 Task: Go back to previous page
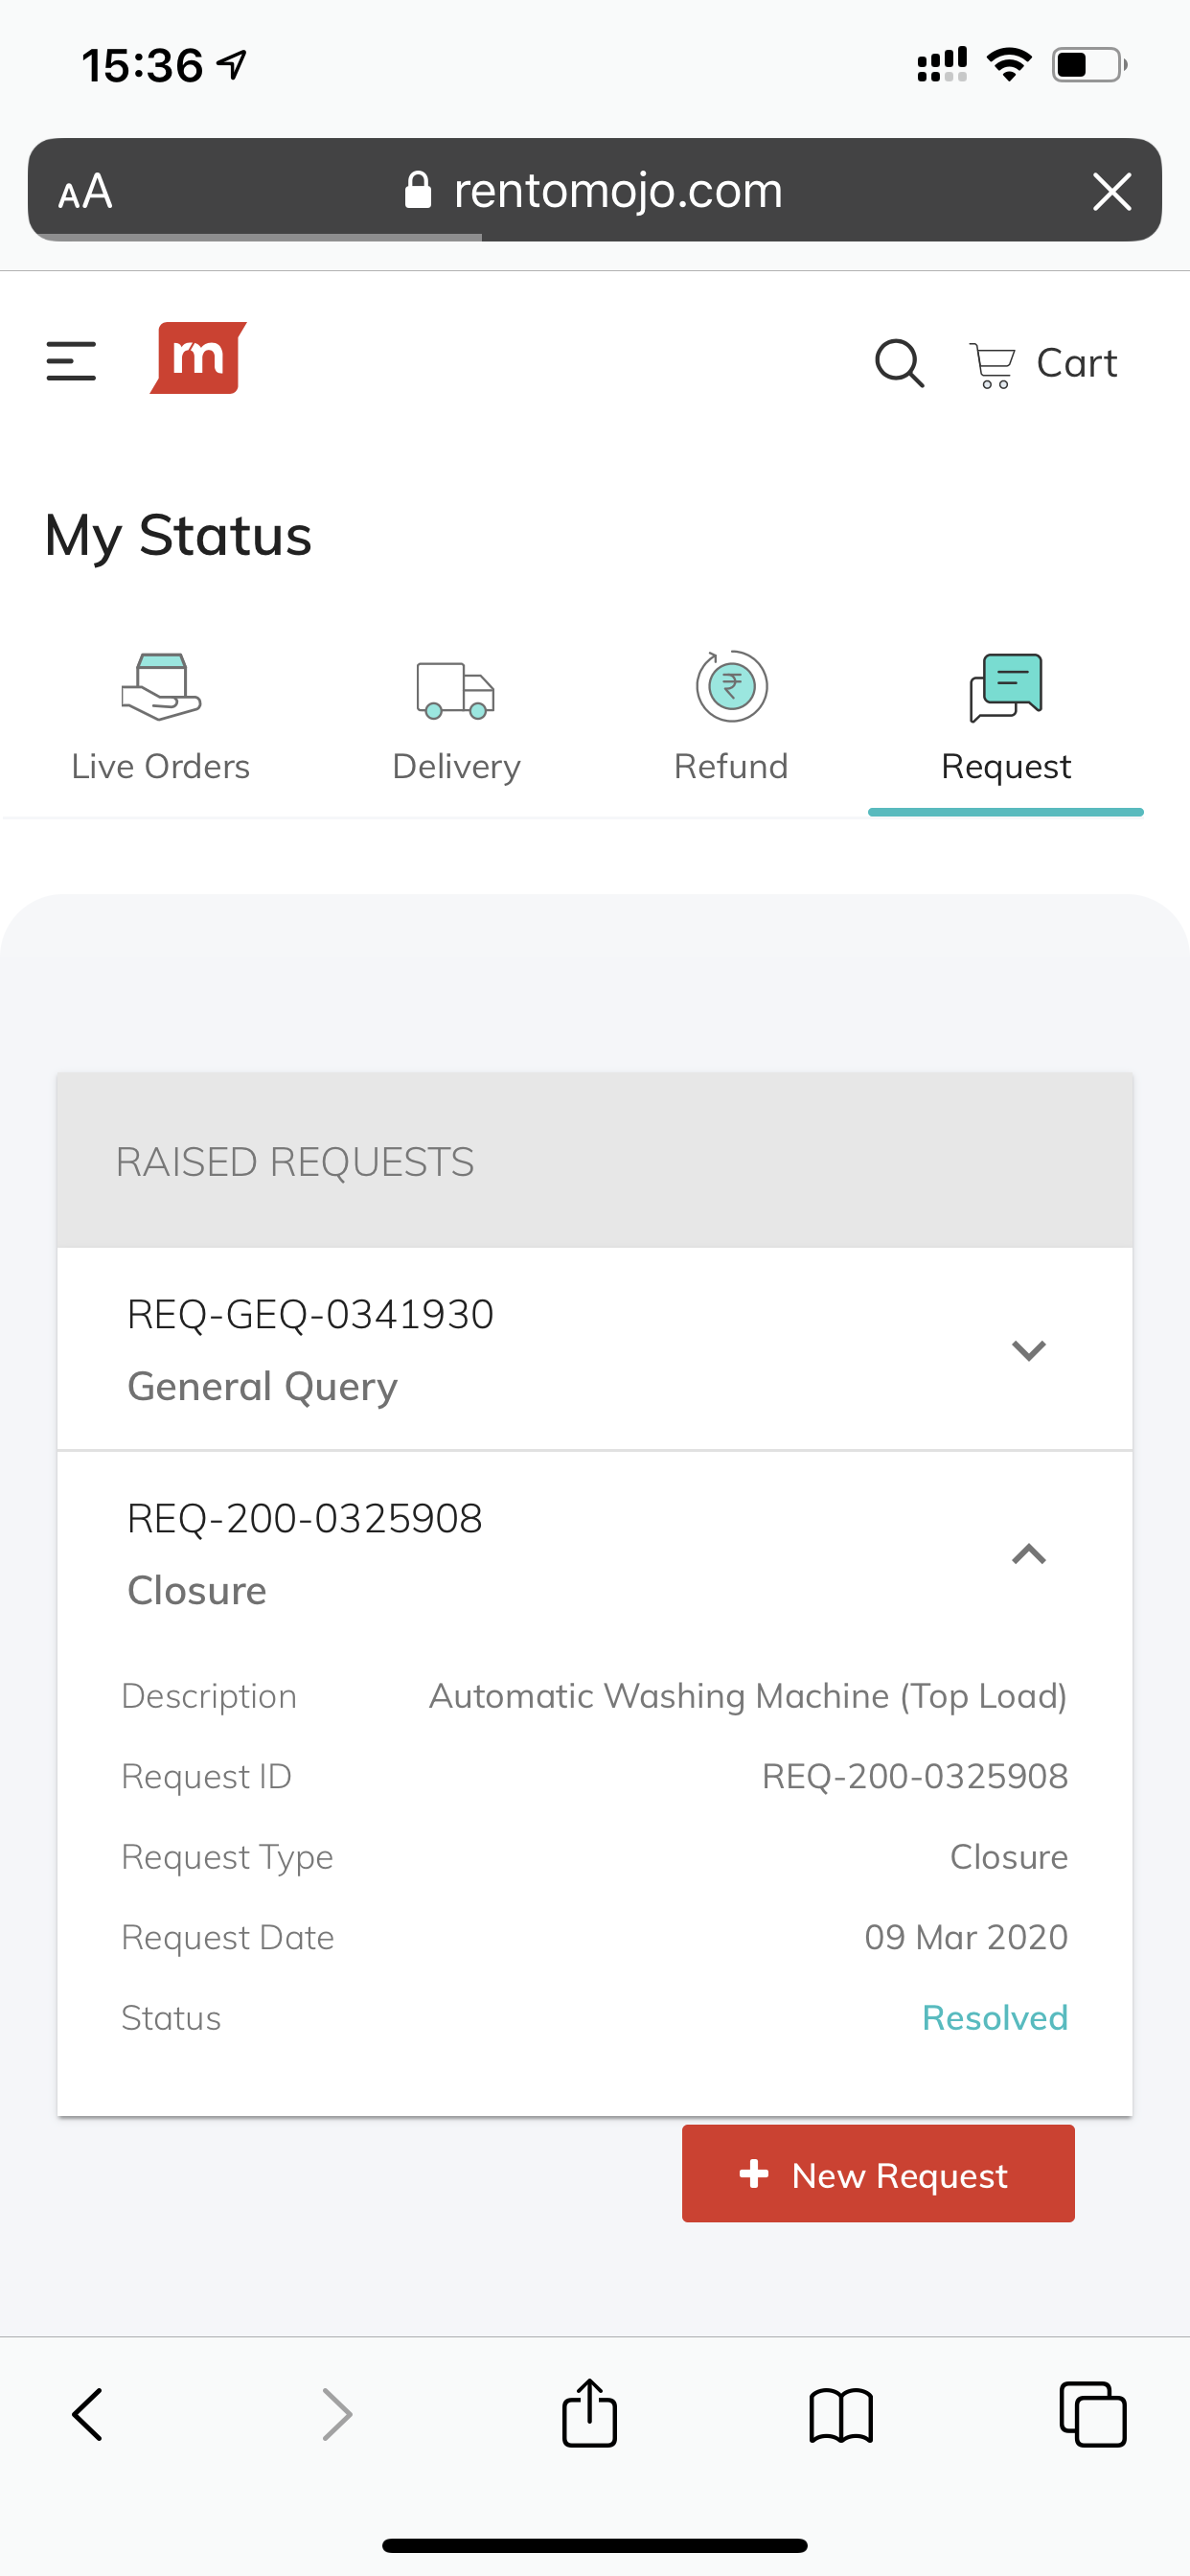(x=88, y=2414)
